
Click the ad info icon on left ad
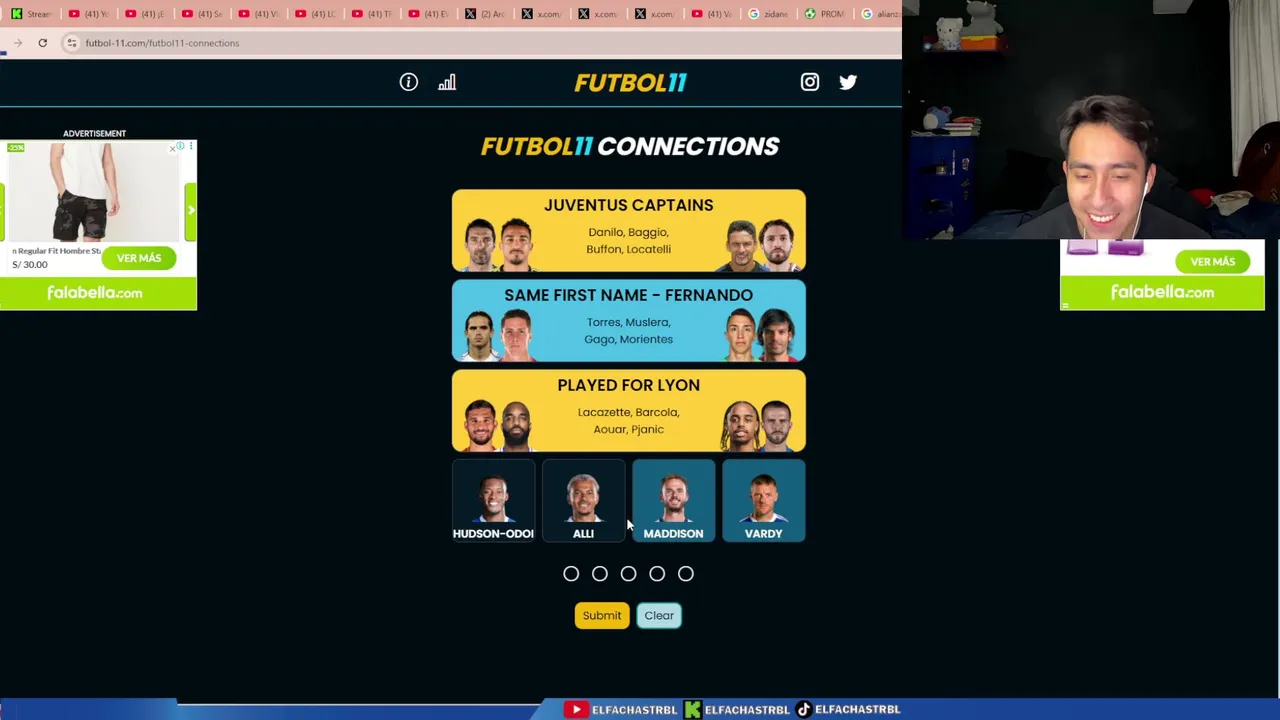click(x=181, y=147)
